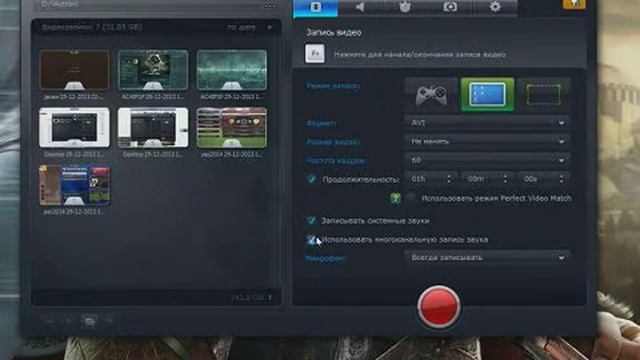This screenshot has height=360, width=640.
Task: Click the 'Запись видео' heading
Action: click(333, 33)
